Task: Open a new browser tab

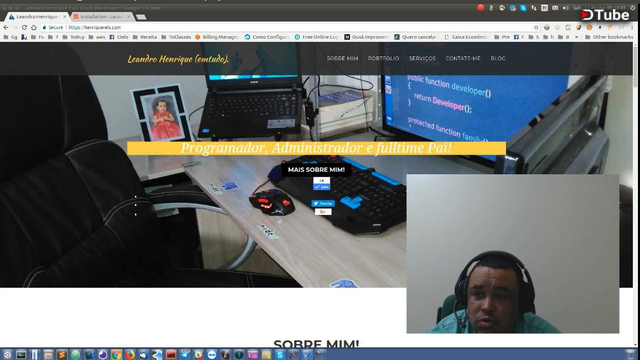Action: (141, 17)
